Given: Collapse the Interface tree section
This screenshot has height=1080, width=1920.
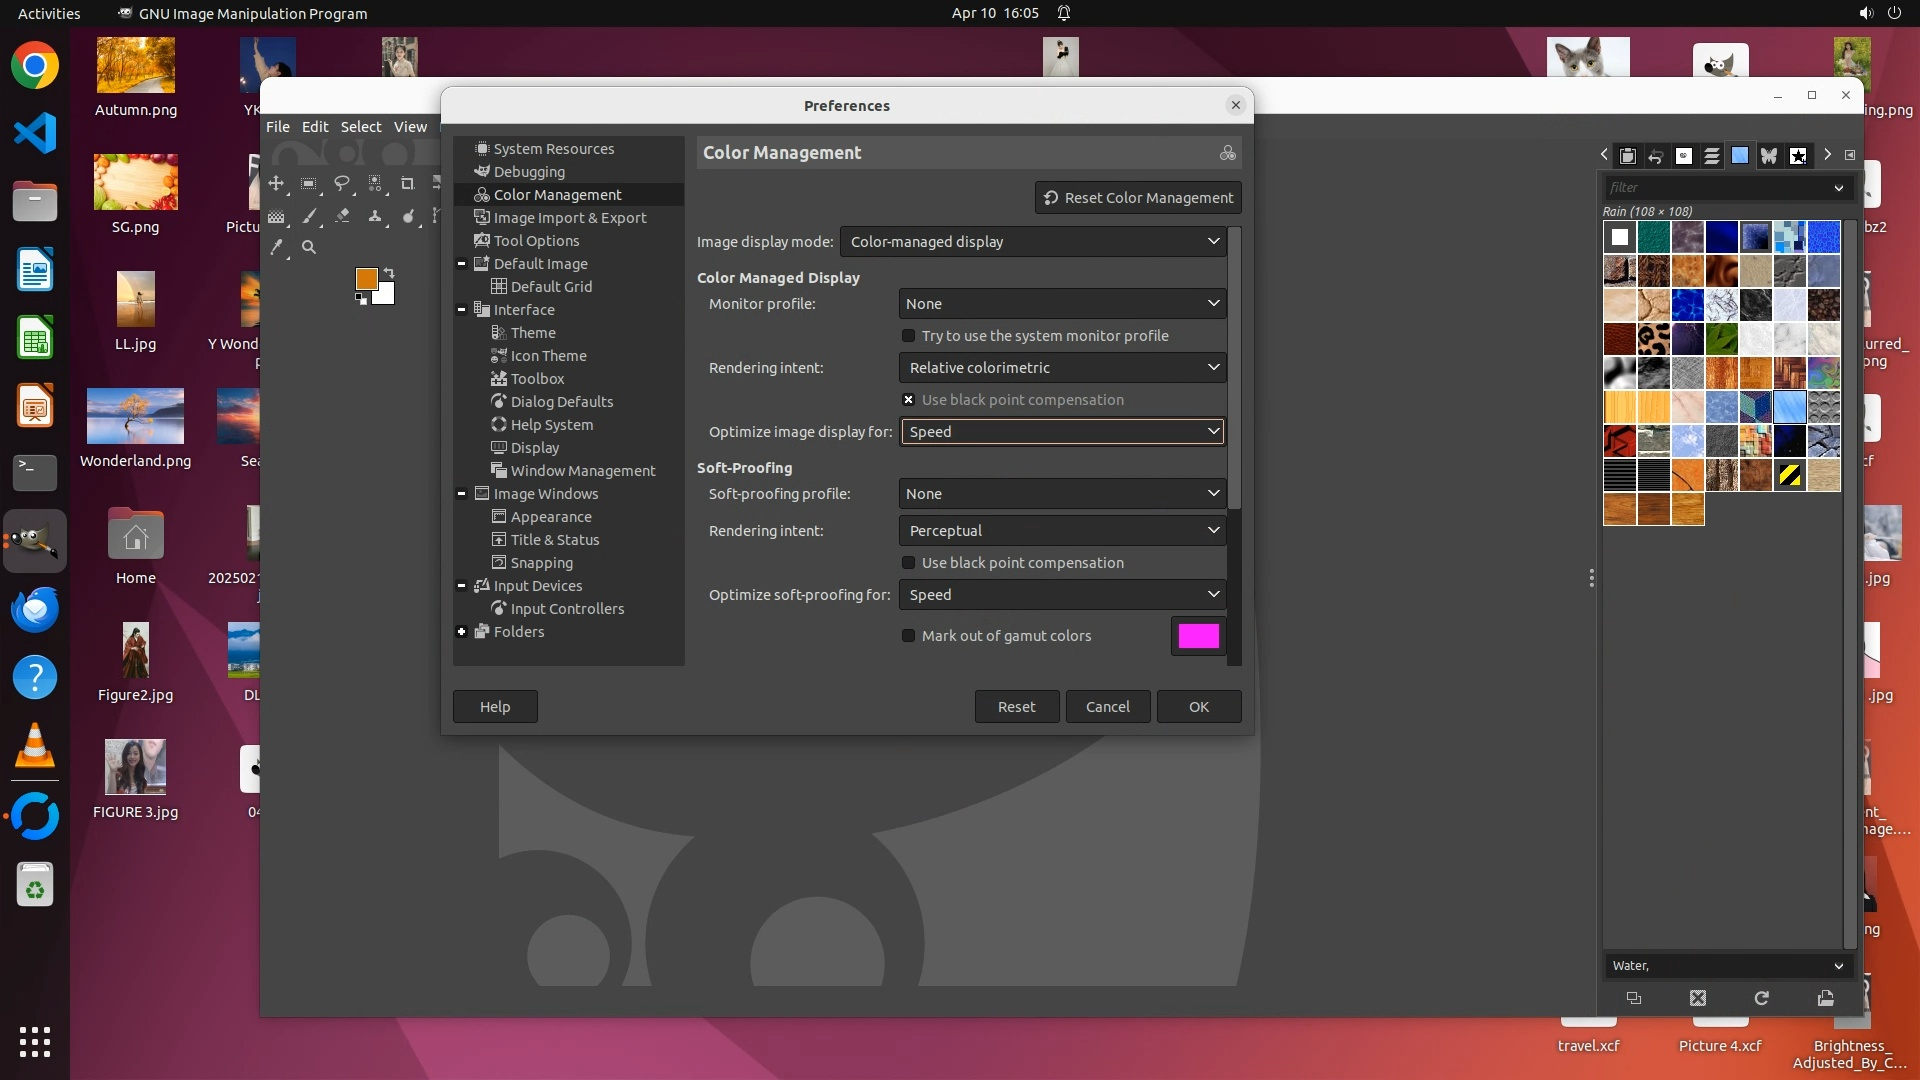Looking at the screenshot, I should (461, 310).
